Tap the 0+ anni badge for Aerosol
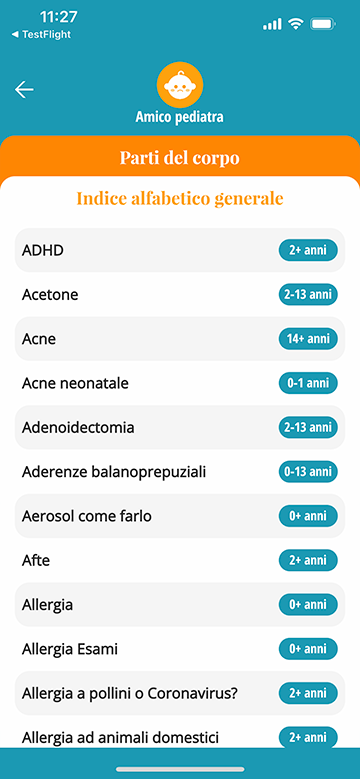 pos(308,516)
